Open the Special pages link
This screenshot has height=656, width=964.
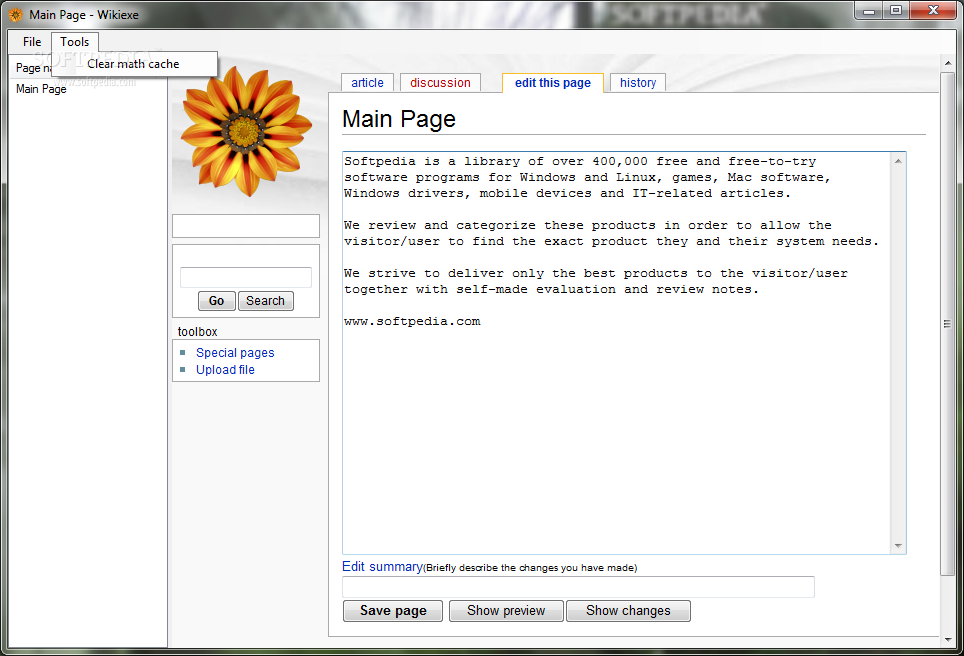[x=235, y=353]
